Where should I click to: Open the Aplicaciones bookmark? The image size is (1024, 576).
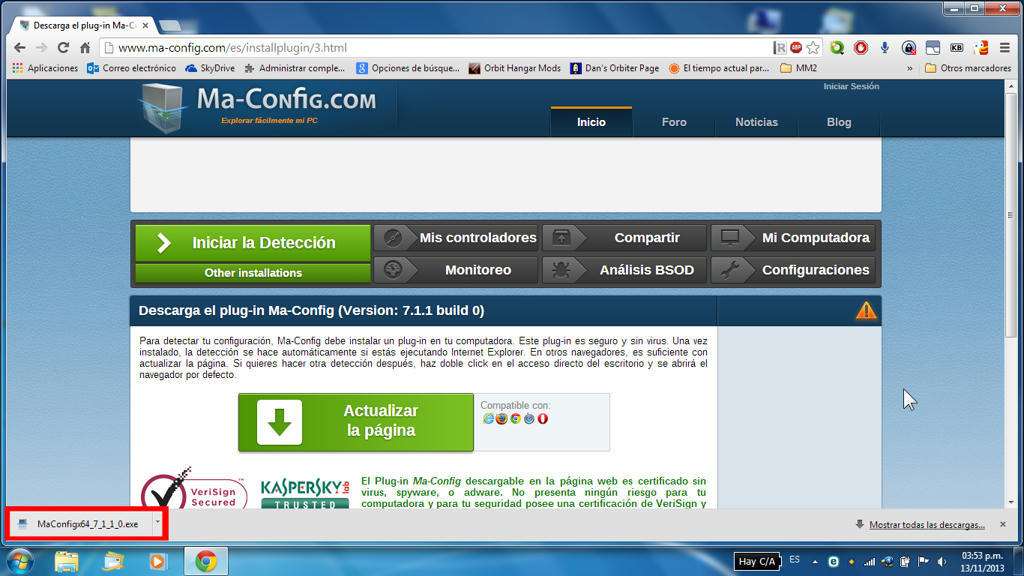(45, 68)
